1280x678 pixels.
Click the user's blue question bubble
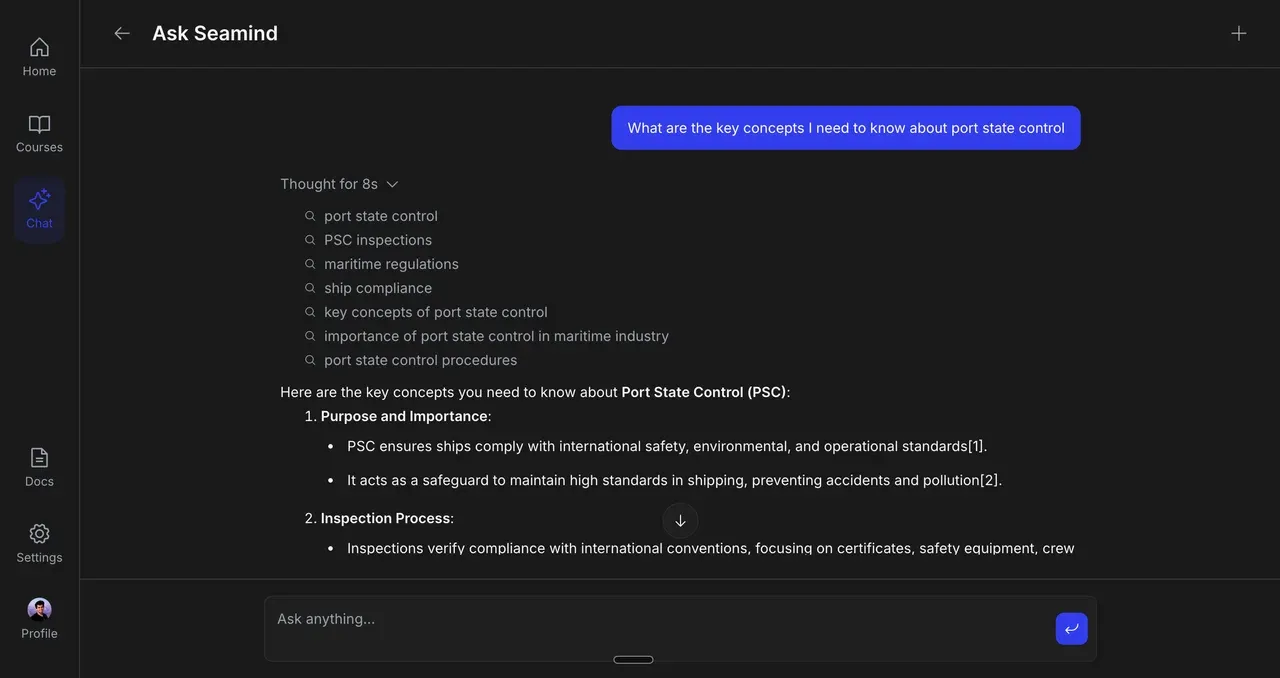click(x=845, y=128)
